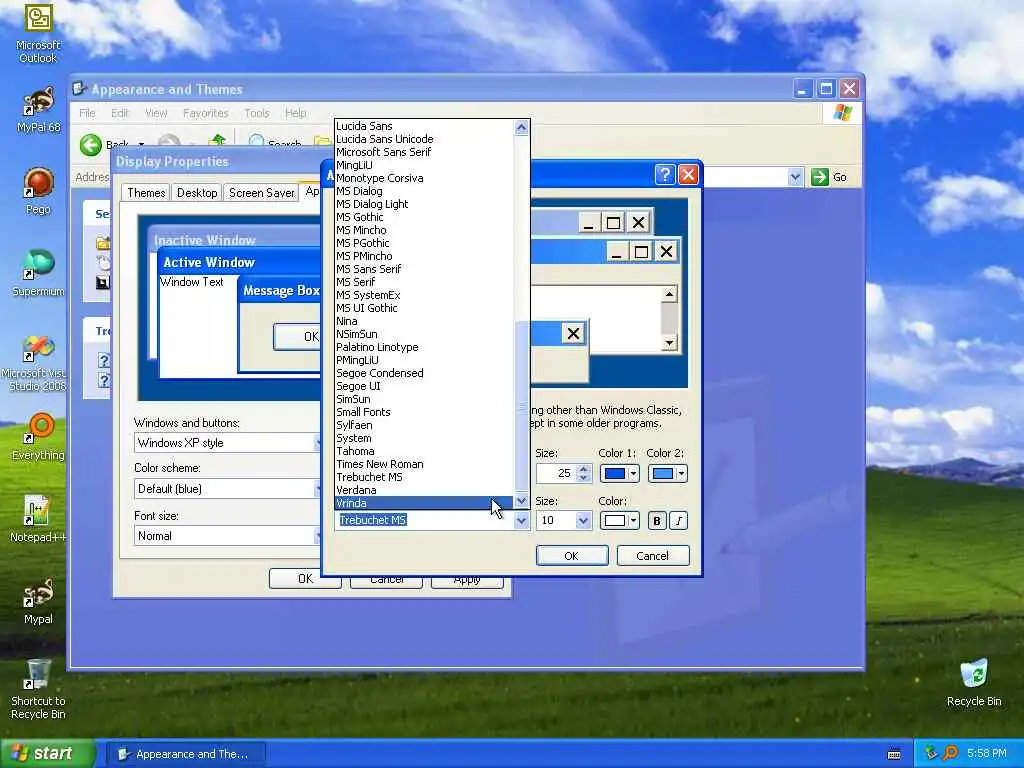The image size is (1024, 768).
Task: Open the Microsoft Outlook desktop icon
Action: coord(38,33)
